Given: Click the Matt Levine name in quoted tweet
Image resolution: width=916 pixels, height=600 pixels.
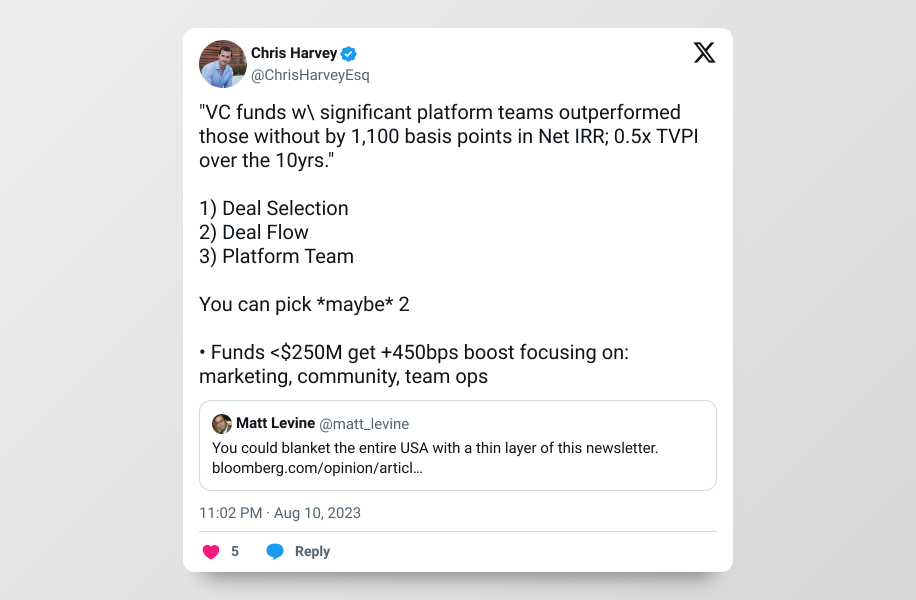Looking at the screenshot, I should click(x=275, y=423).
